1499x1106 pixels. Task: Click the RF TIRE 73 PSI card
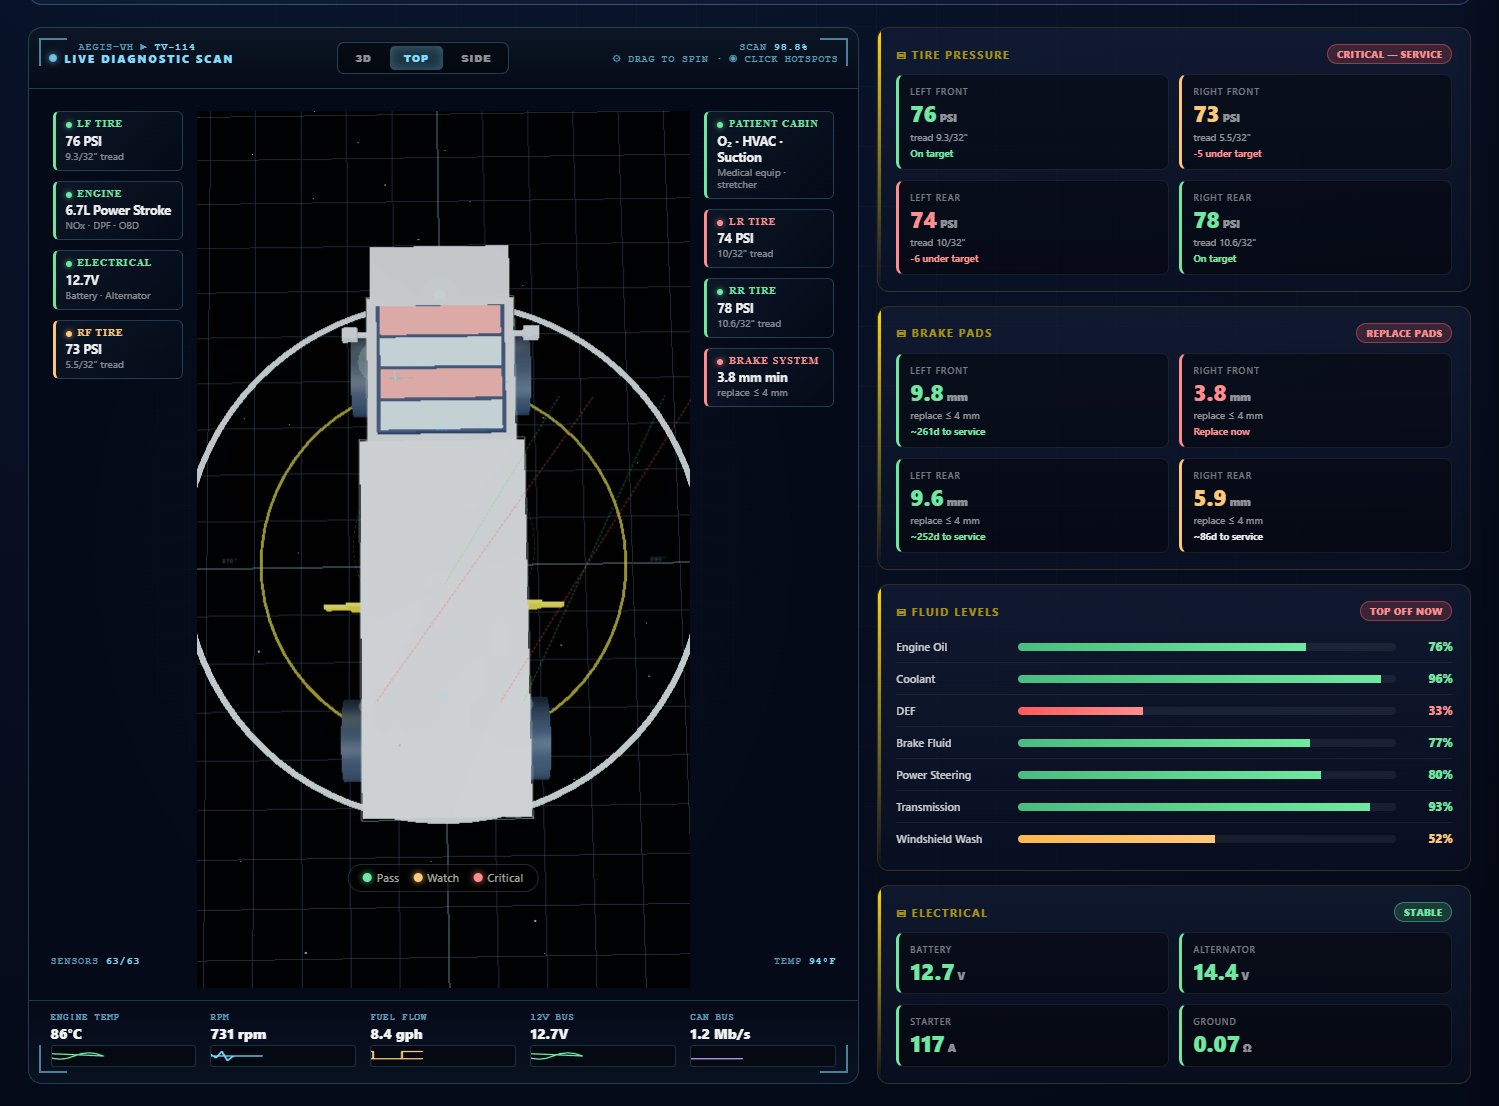118,349
